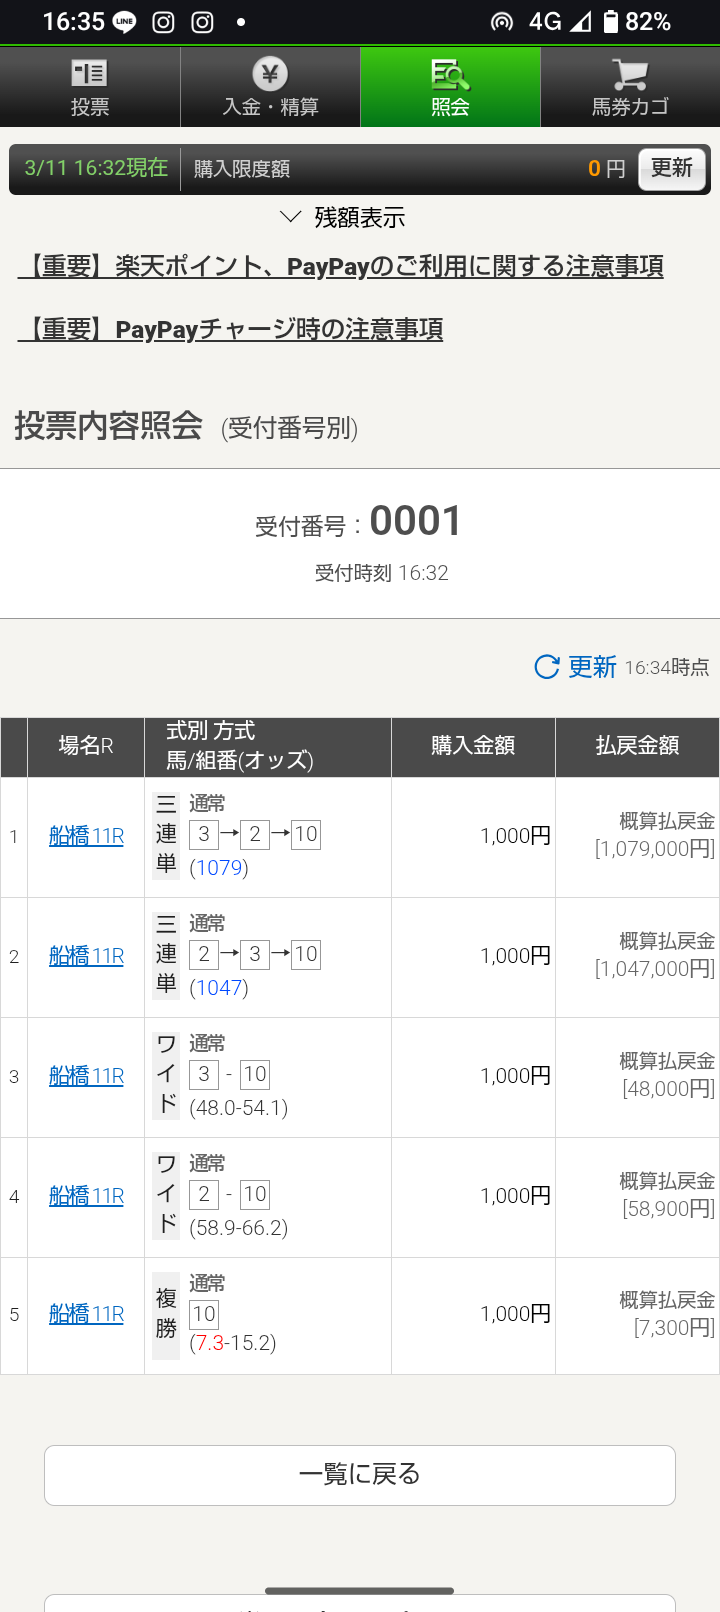The width and height of the screenshot is (720, 1612).
Task: Open the PayPayチャージ時の注意事項 link
Action: coord(231,329)
